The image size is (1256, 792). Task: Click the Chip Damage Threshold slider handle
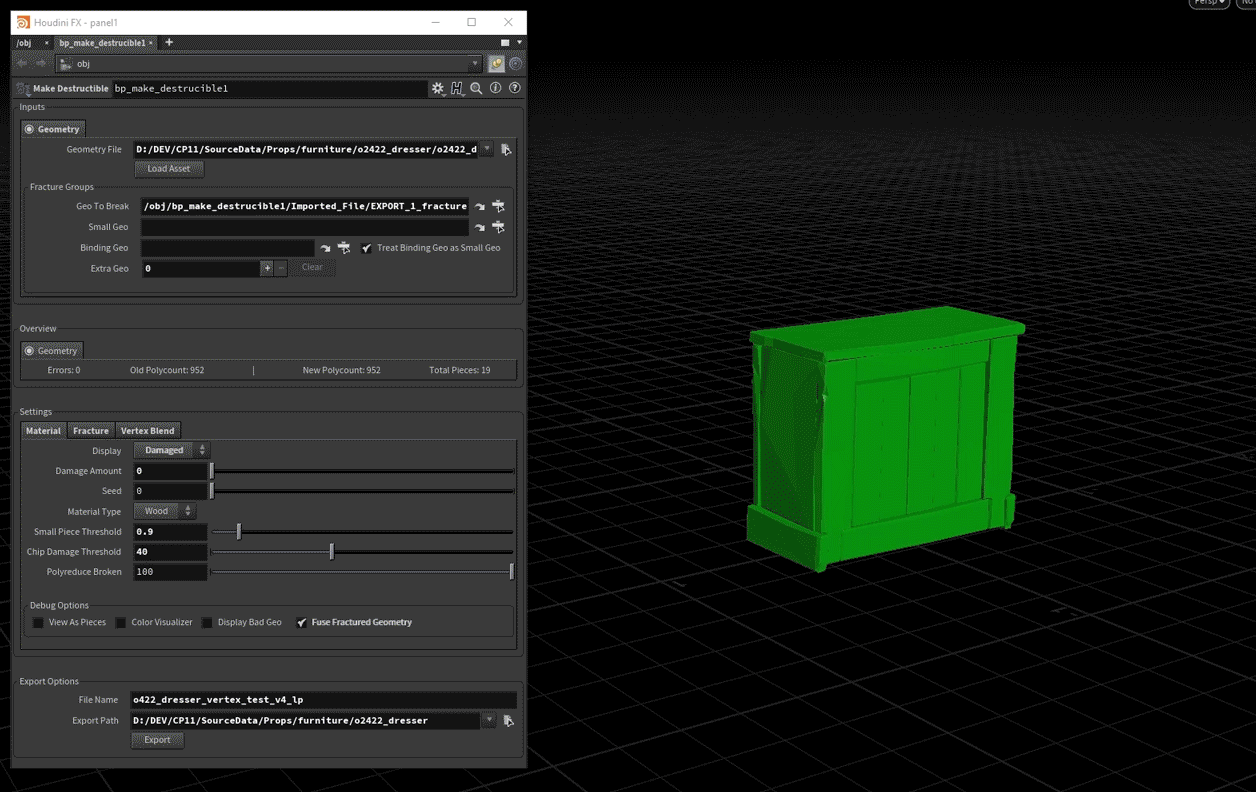pyautogui.click(x=332, y=552)
